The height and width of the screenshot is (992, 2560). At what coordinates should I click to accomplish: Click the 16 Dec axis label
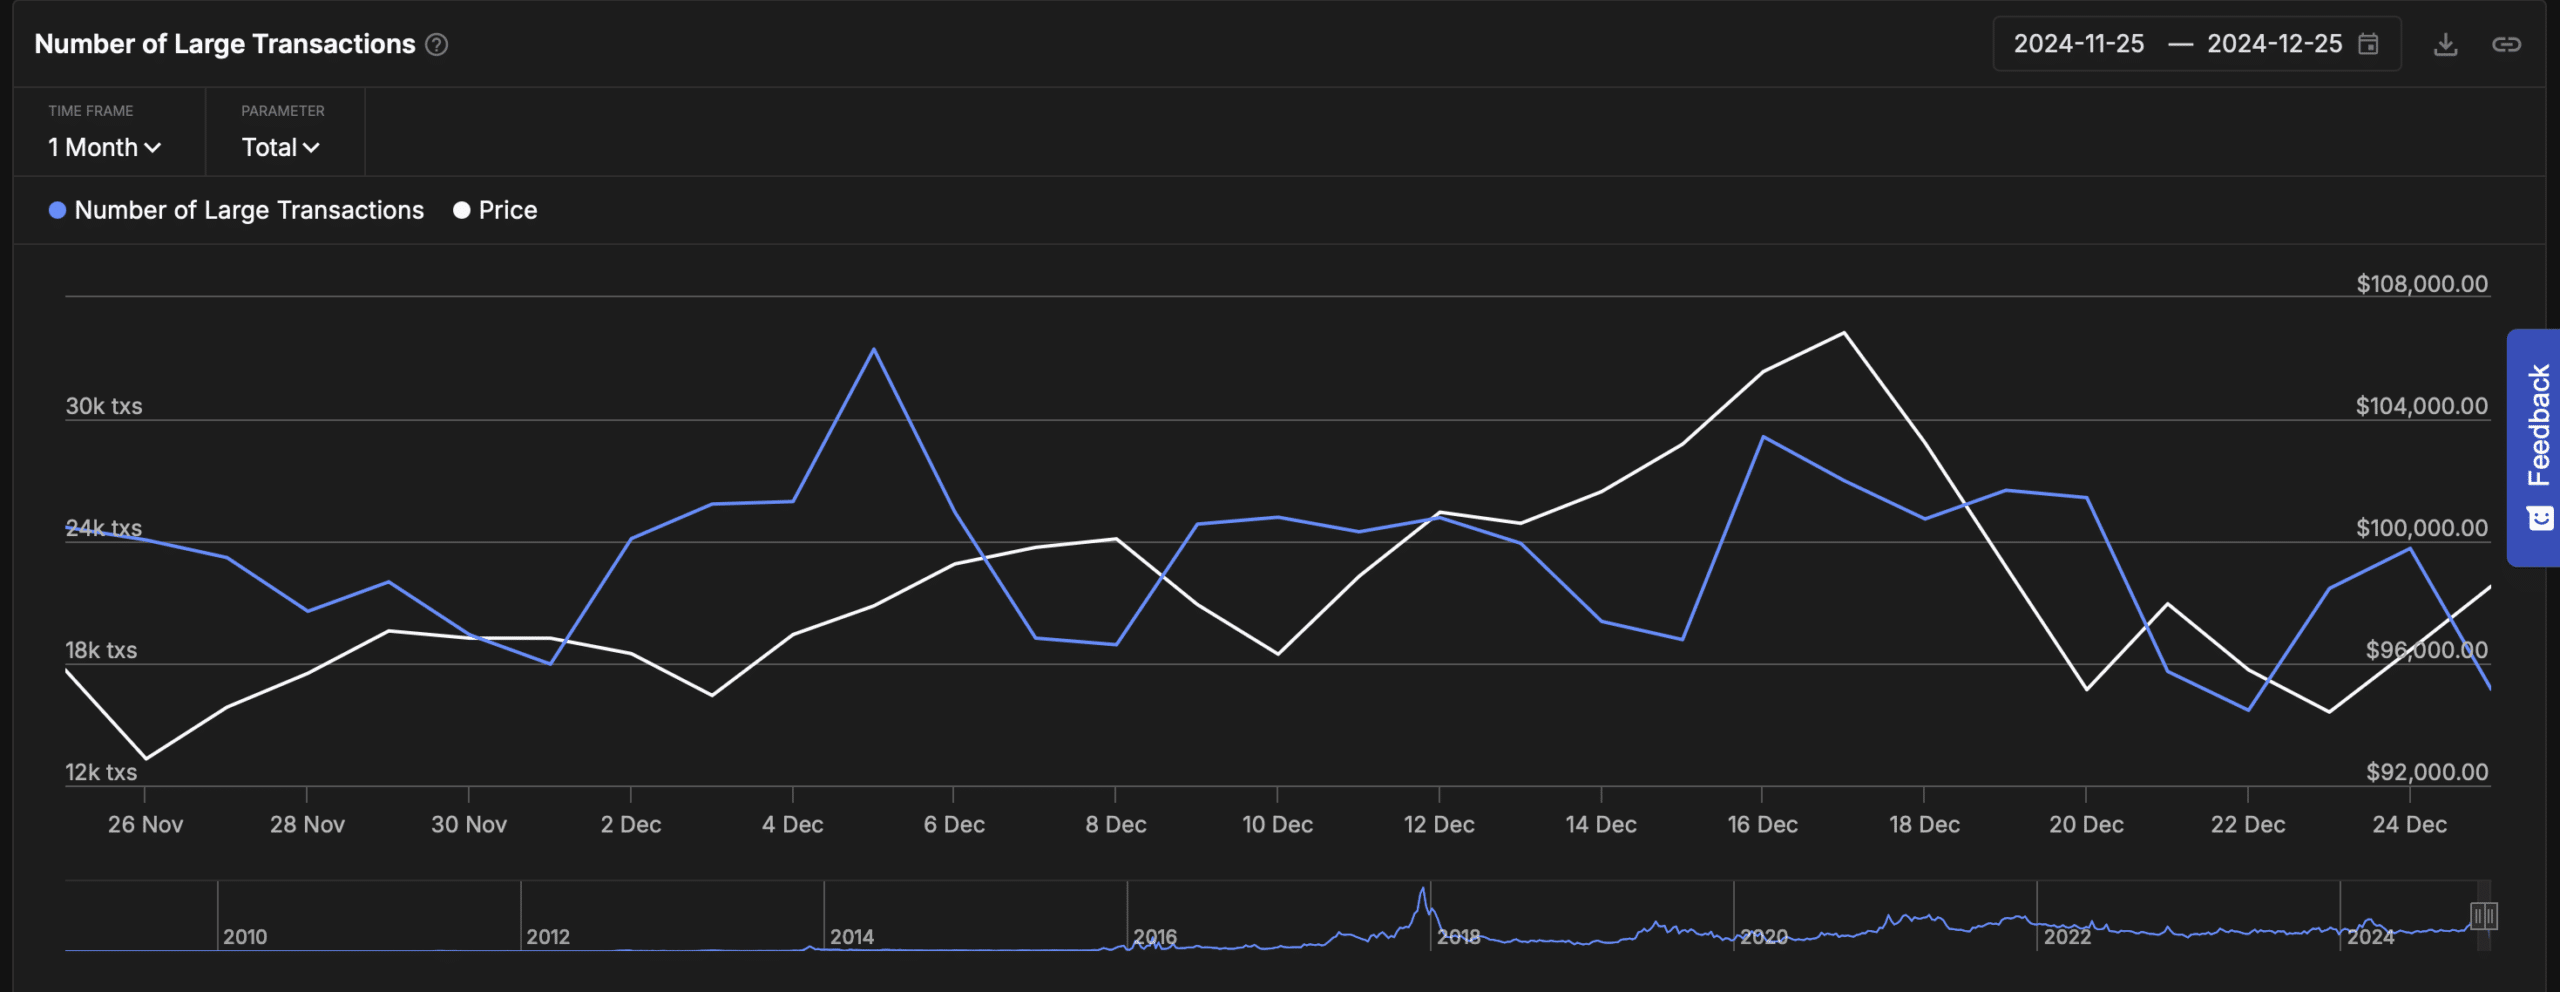[x=1762, y=825]
